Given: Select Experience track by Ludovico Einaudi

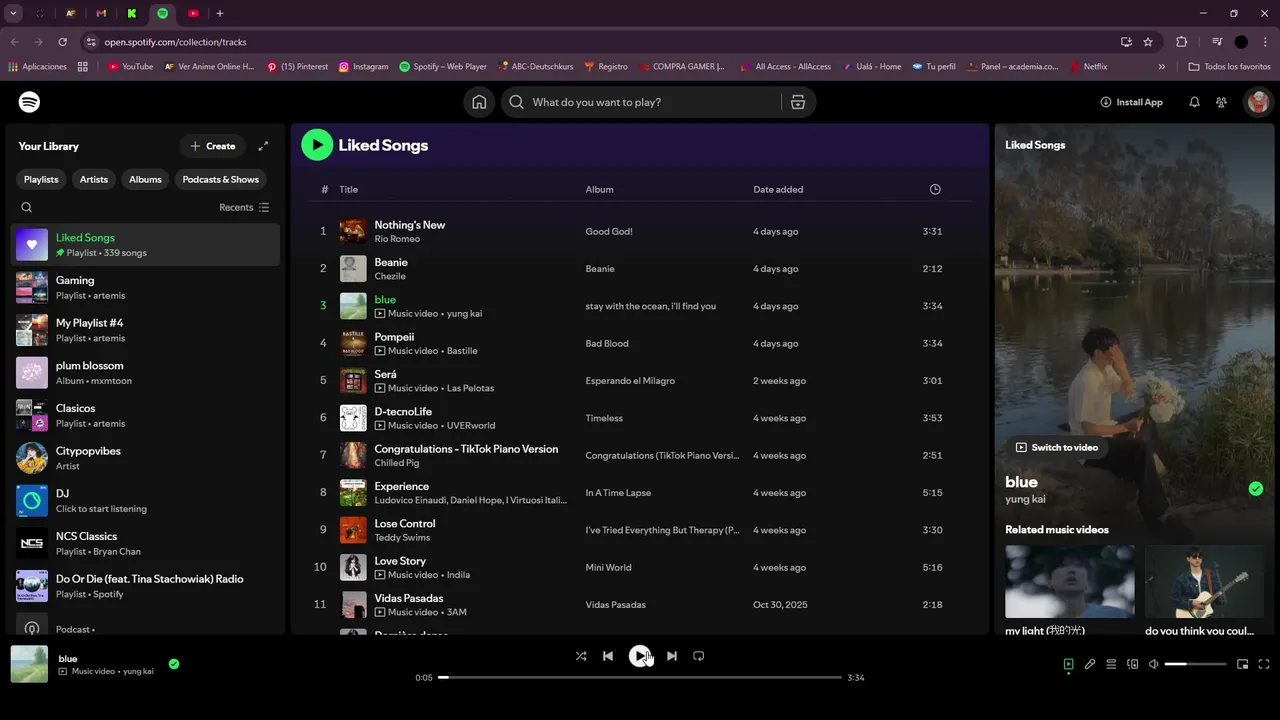Looking at the screenshot, I should pos(640,492).
